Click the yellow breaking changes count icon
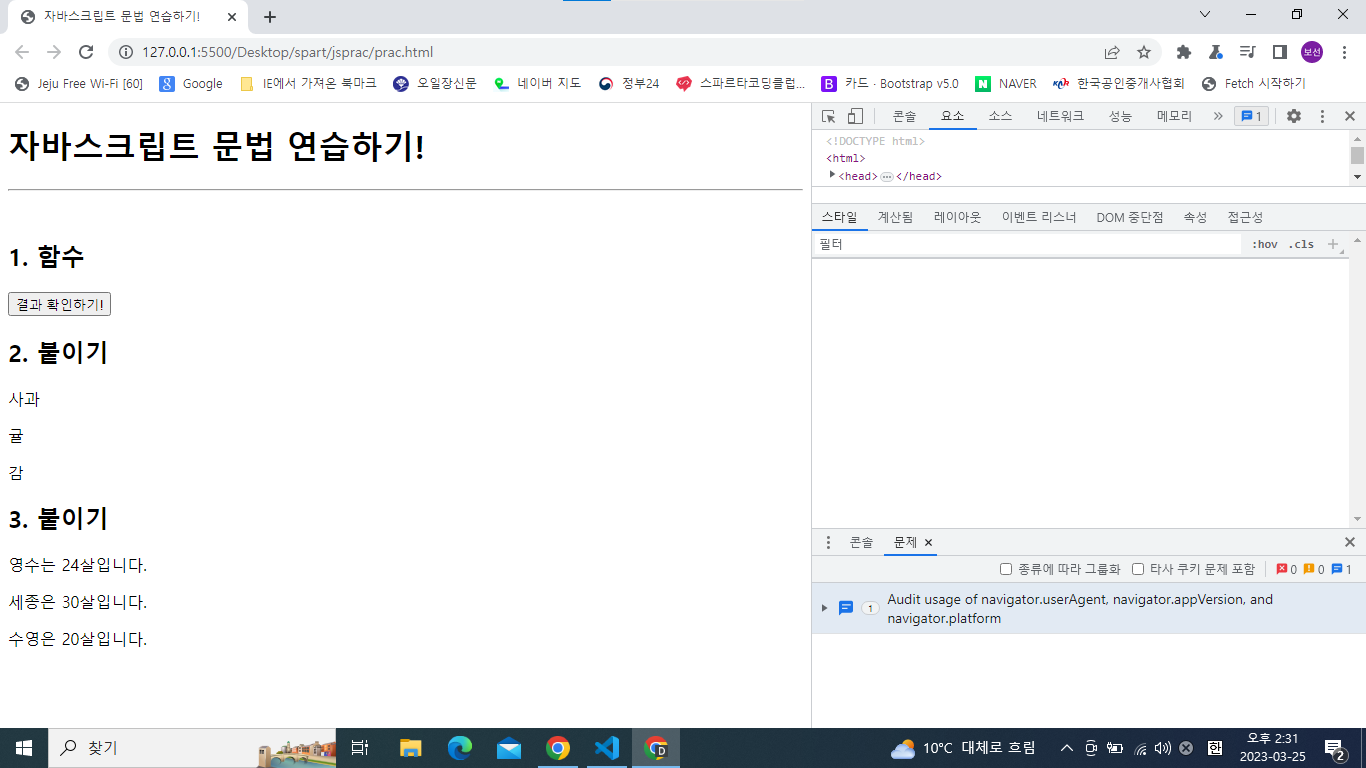Image resolution: width=1366 pixels, height=768 pixels. click(1309, 569)
